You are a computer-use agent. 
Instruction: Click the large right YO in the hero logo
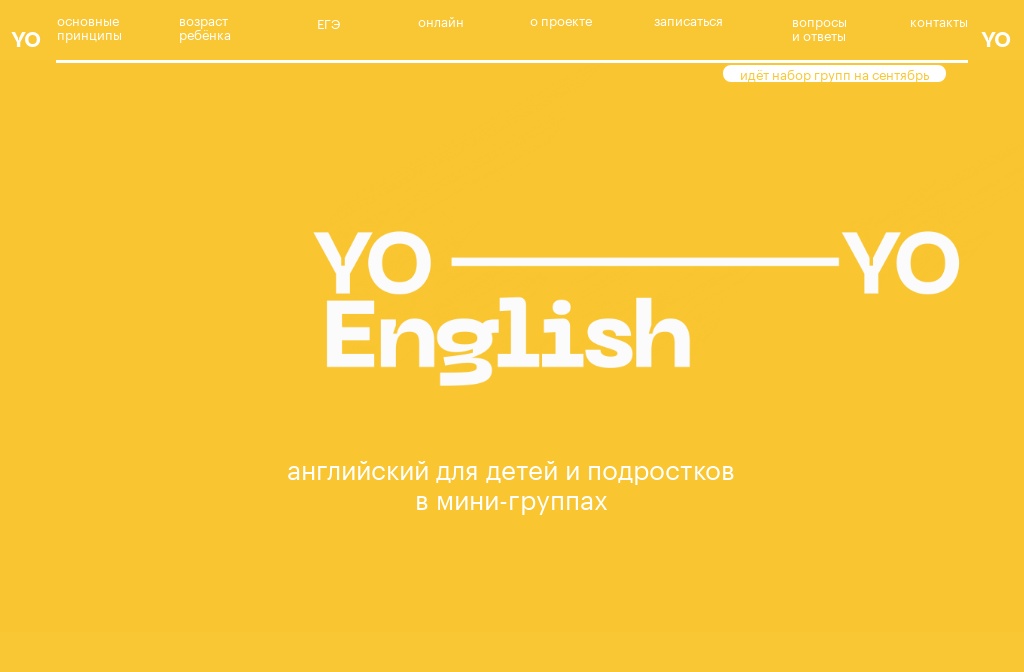click(900, 262)
